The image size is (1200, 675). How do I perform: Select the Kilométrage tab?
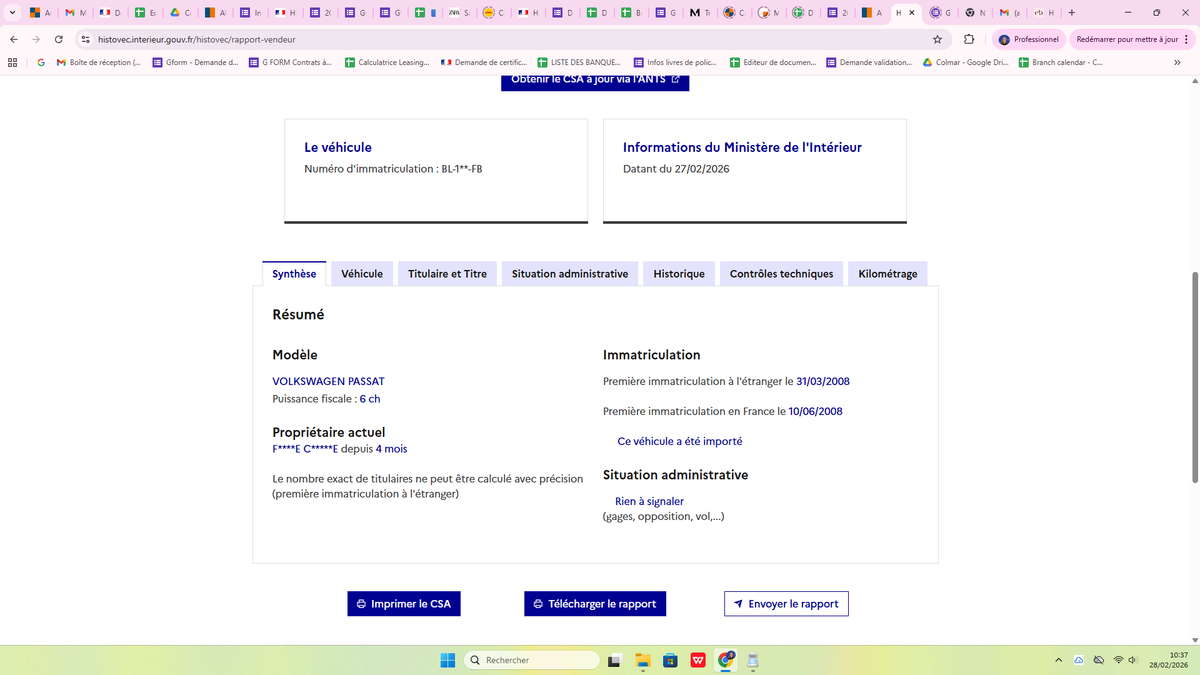pyautogui.click(x=887, y=274)
